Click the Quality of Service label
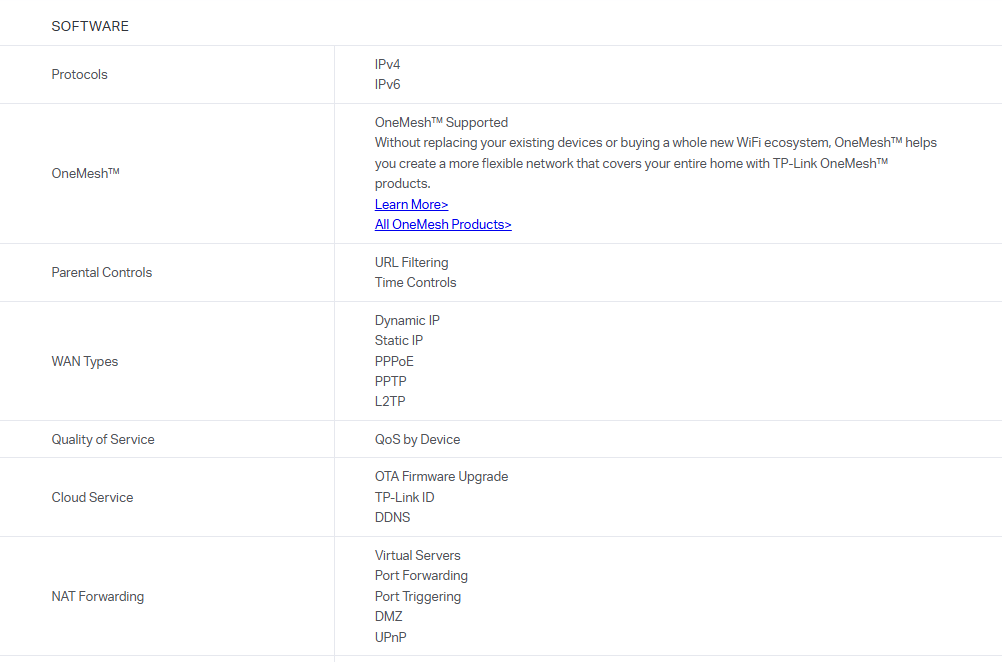The width and height of the screenshot is (1002, 662). pyautogui.click(x=103, y=439)
